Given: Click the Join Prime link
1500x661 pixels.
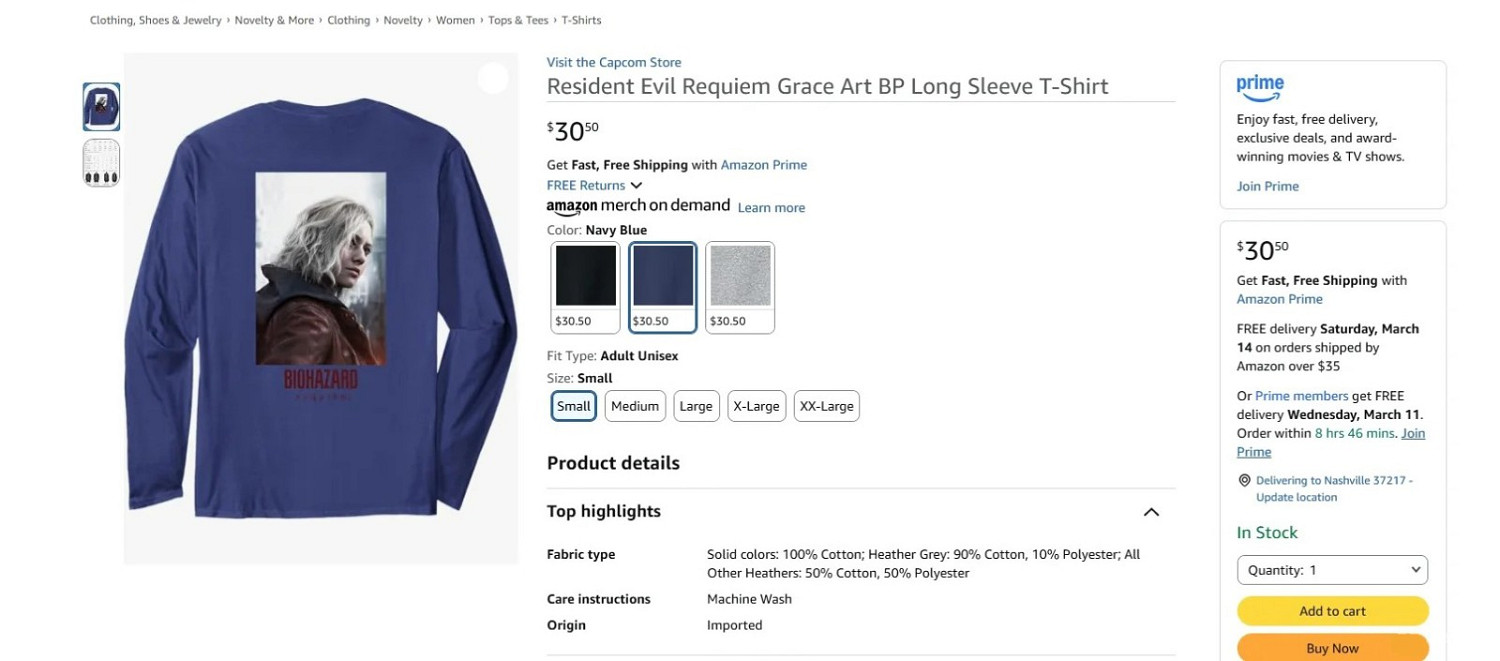Looking at the screenshot, I should pyautogui.click(x=1267, y=186).
